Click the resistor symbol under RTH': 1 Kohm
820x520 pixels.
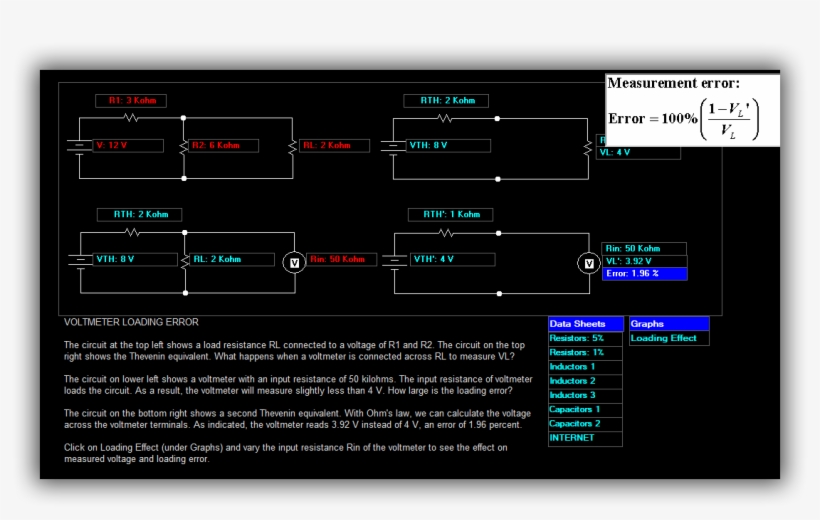[x=445, y=234]
